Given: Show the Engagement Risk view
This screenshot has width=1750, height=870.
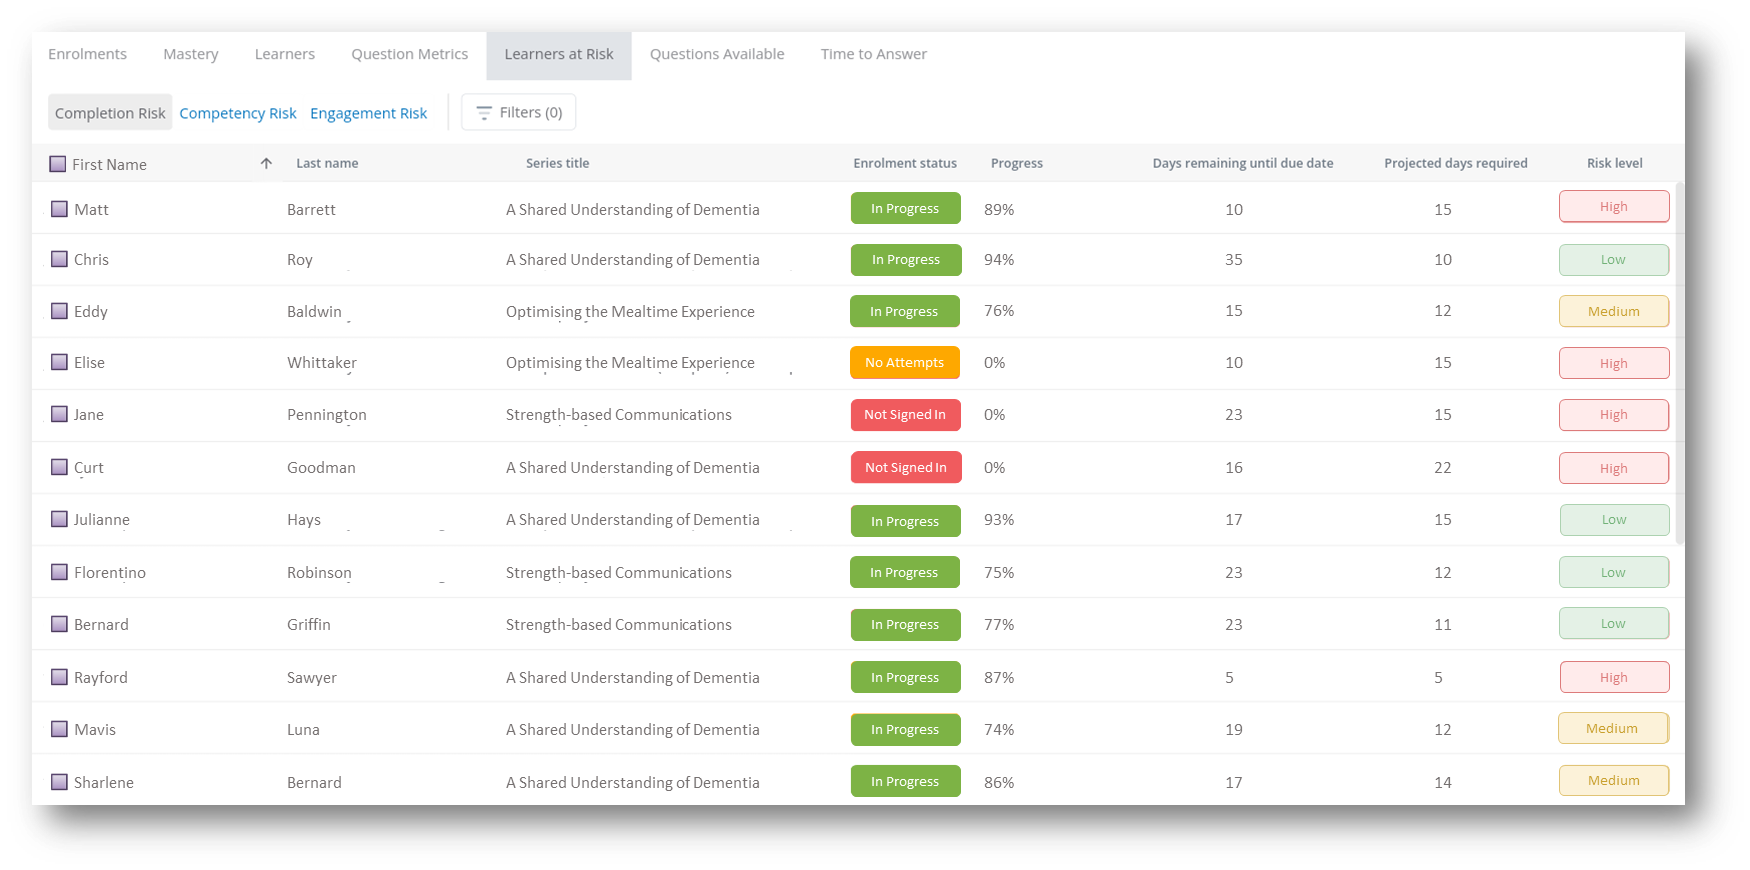Looking at the screenshot, I should [368, 113].
